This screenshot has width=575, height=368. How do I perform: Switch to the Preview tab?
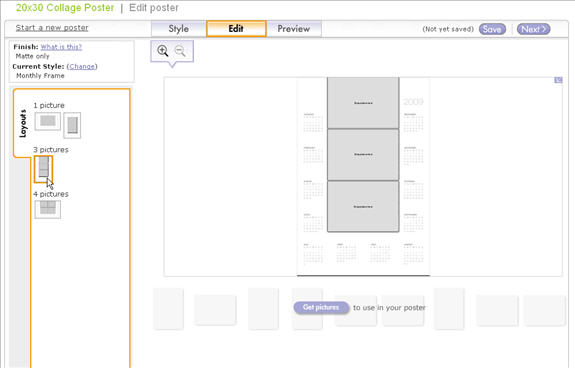(294, 29)
